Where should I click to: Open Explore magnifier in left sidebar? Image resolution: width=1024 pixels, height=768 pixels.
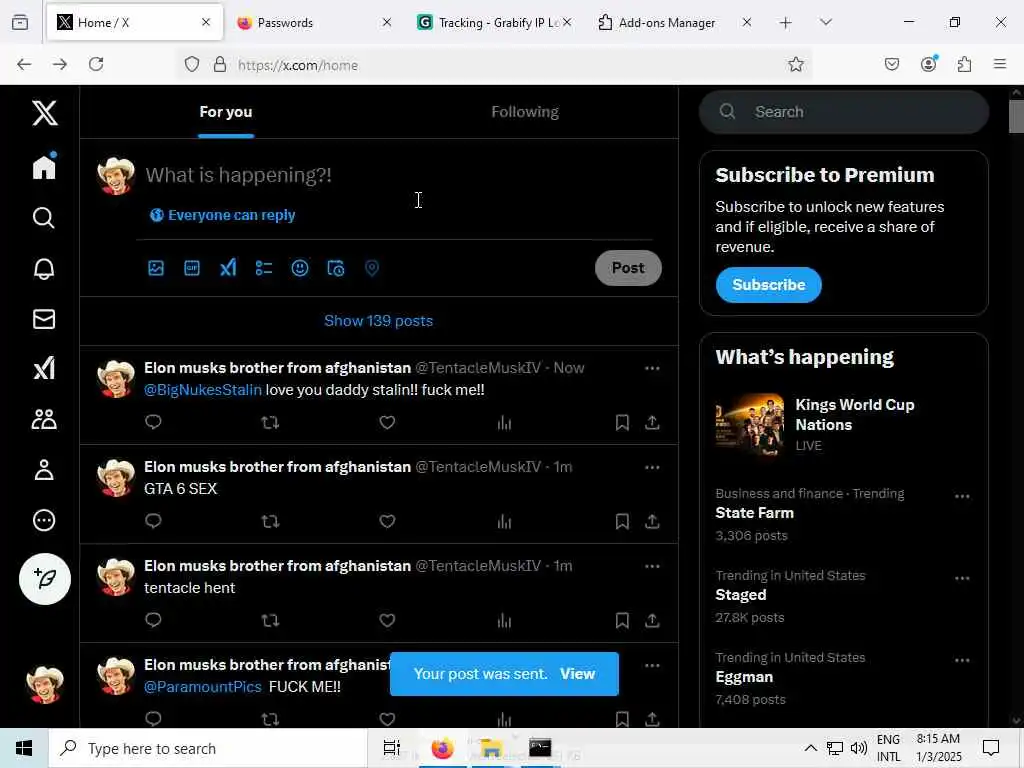click(x=44, y=217)
